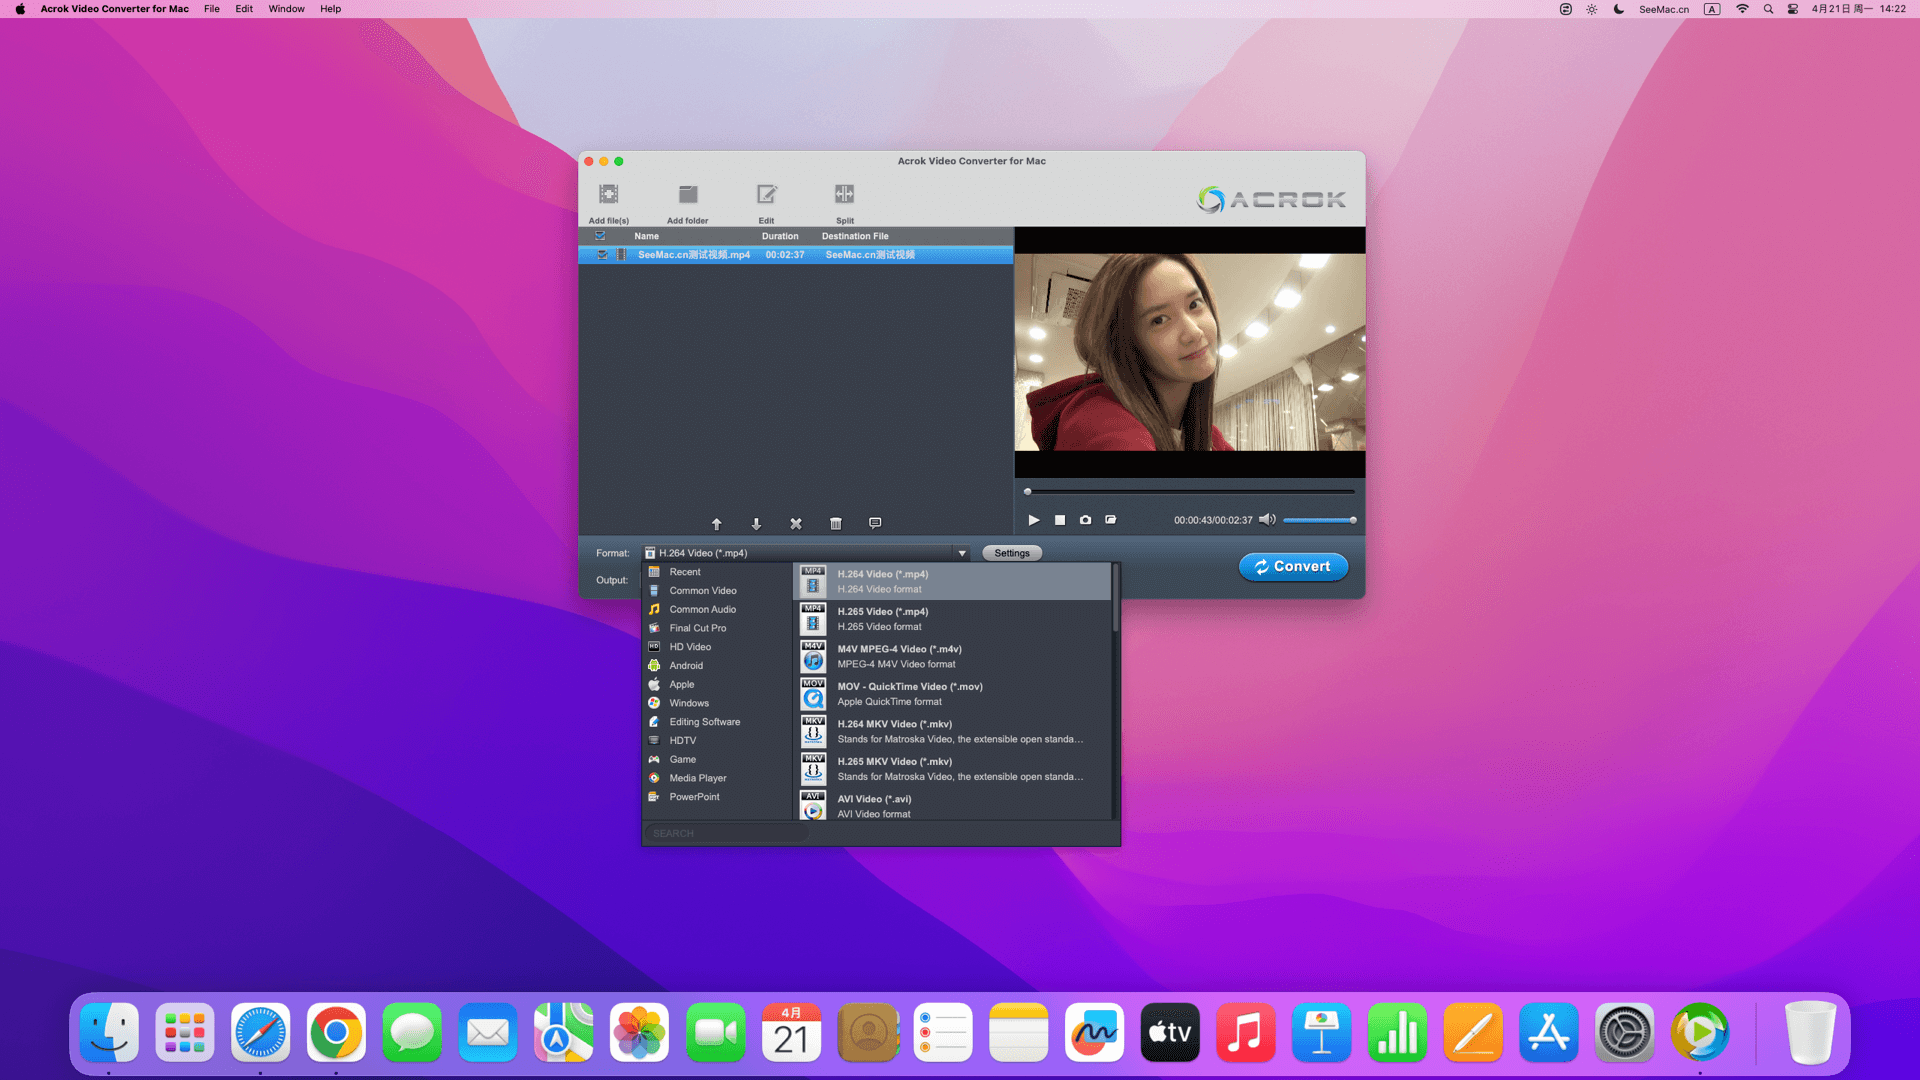
Task: Click the trash icon below file list
Action: 836,524
